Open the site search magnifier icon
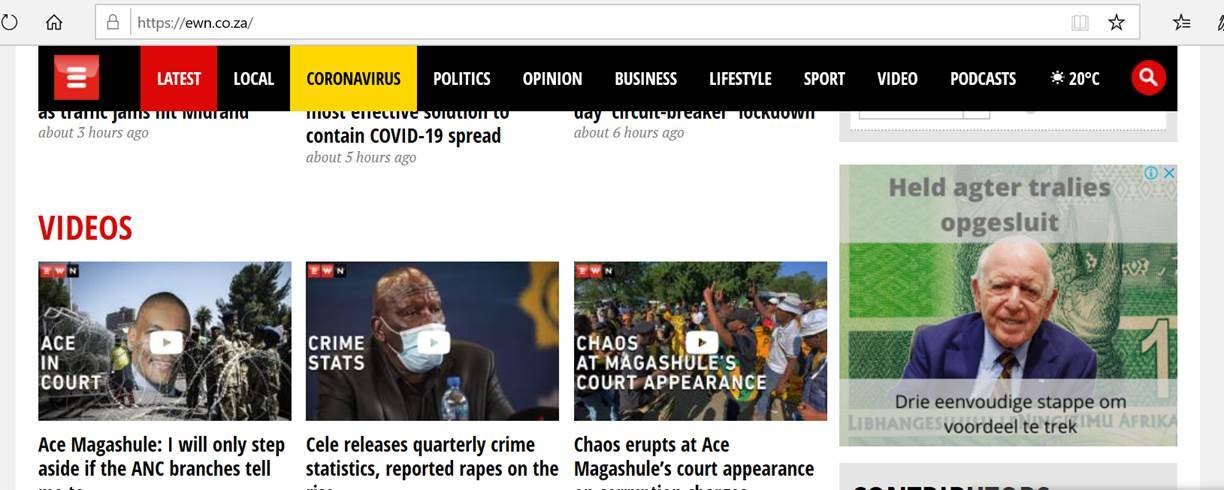The height and width of the screenshot is (490, 1224). point(1148,78)
